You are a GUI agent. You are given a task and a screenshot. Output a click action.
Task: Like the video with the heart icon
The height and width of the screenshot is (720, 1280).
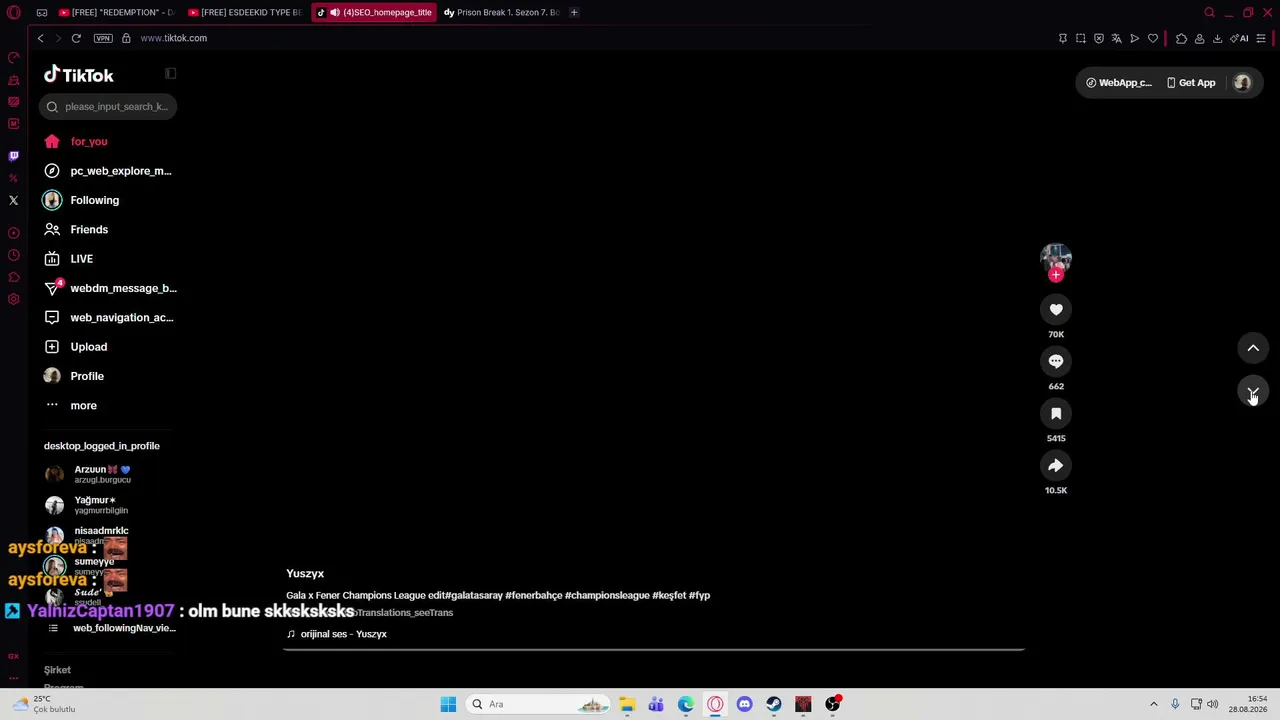click(1056, 310)
